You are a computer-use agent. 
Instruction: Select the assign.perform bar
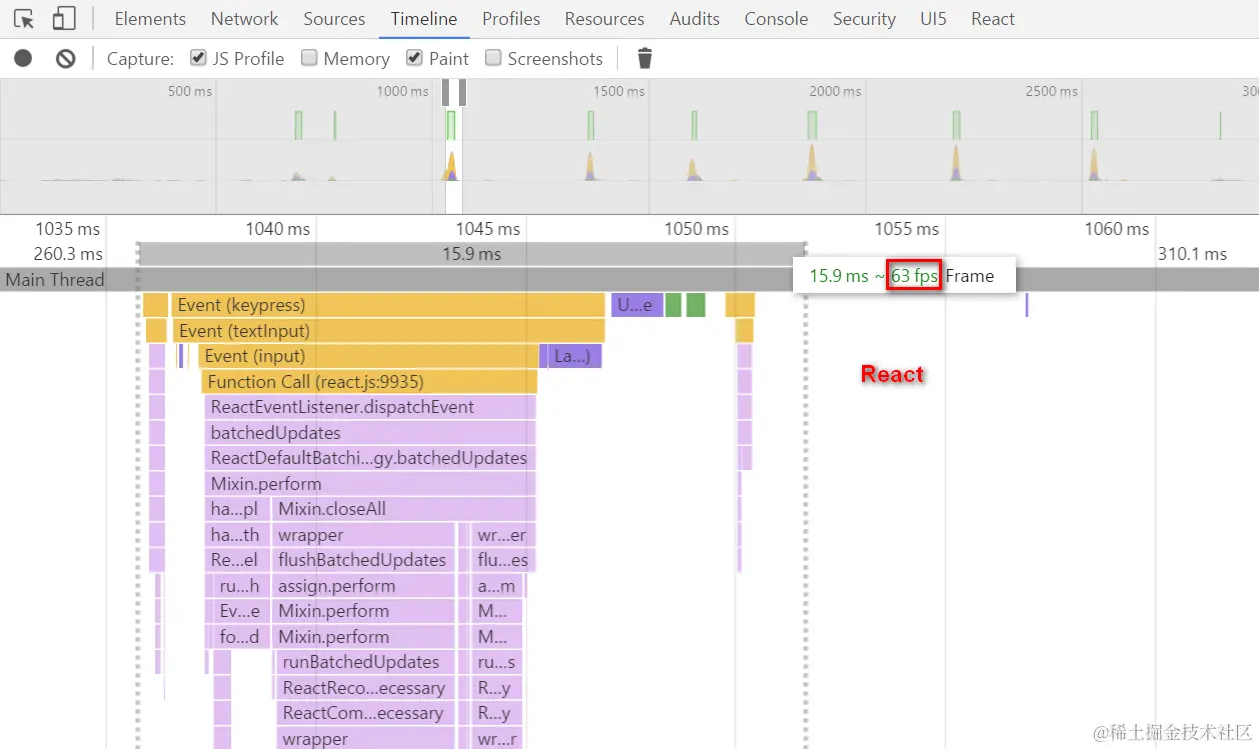click(x=363, y=586)
